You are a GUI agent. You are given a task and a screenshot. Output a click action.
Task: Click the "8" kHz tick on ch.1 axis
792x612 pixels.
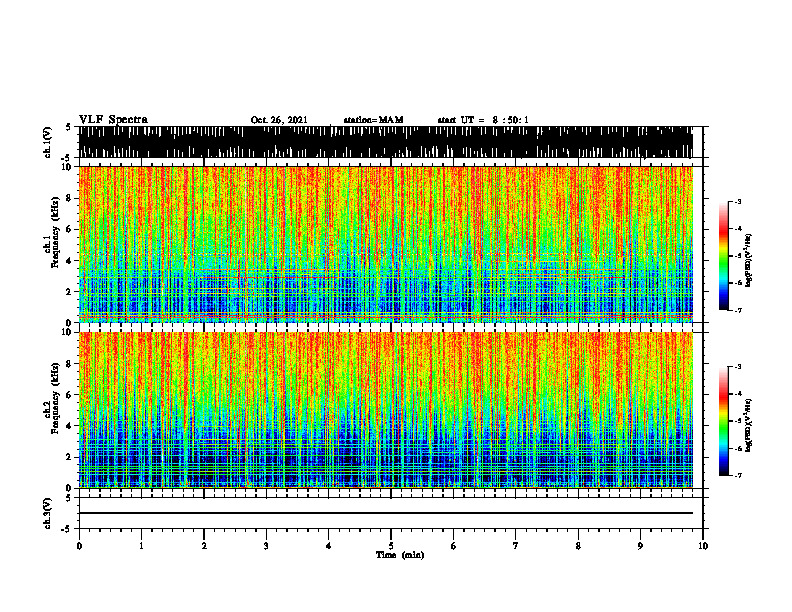coord(70,198)
